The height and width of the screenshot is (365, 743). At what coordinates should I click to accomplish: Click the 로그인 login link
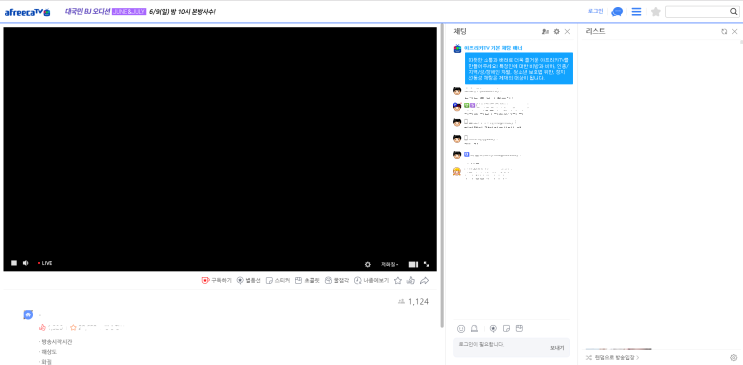click(x=595, y=11)
